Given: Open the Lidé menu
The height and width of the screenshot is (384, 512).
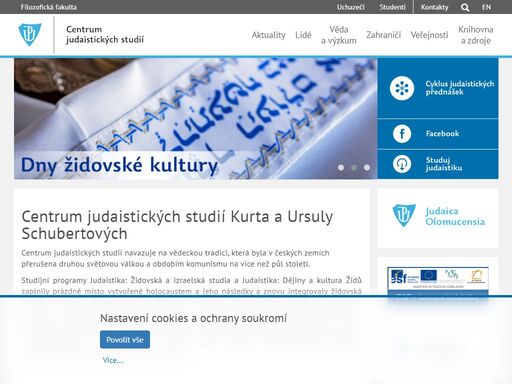Looking at the screenshot, I should click(x=303, y=35).
